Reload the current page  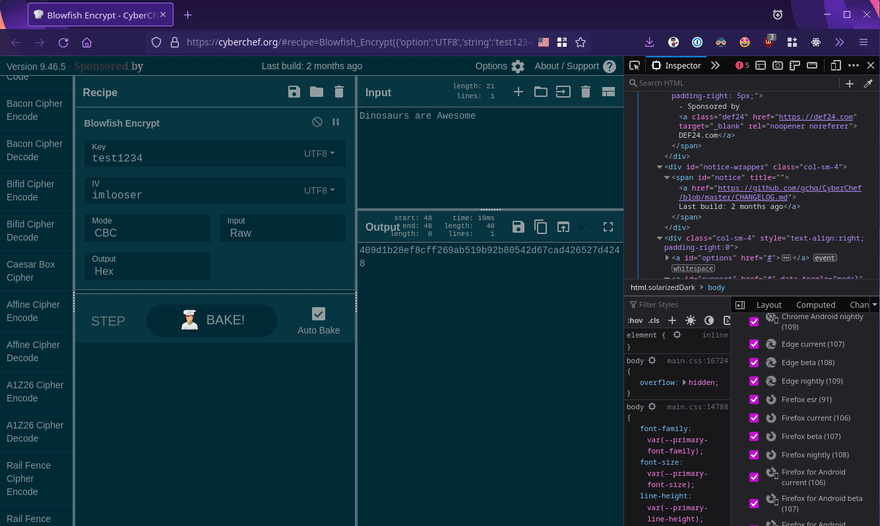pyautogui.click(x=63, y=42)
